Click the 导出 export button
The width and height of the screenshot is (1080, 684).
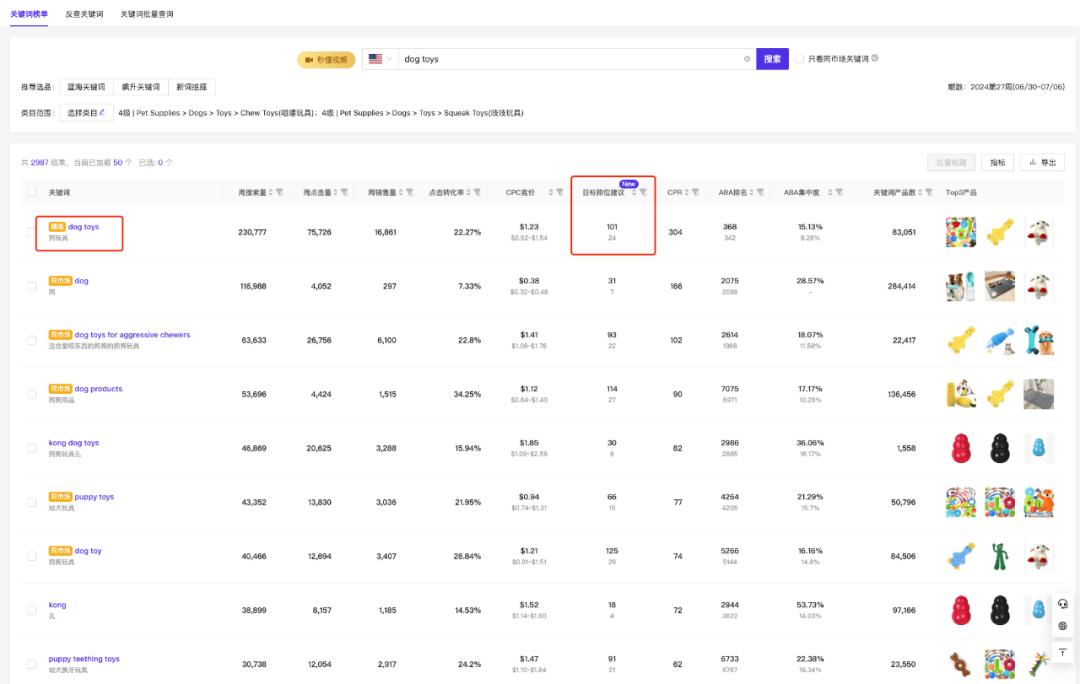(x=1042, y=163)
